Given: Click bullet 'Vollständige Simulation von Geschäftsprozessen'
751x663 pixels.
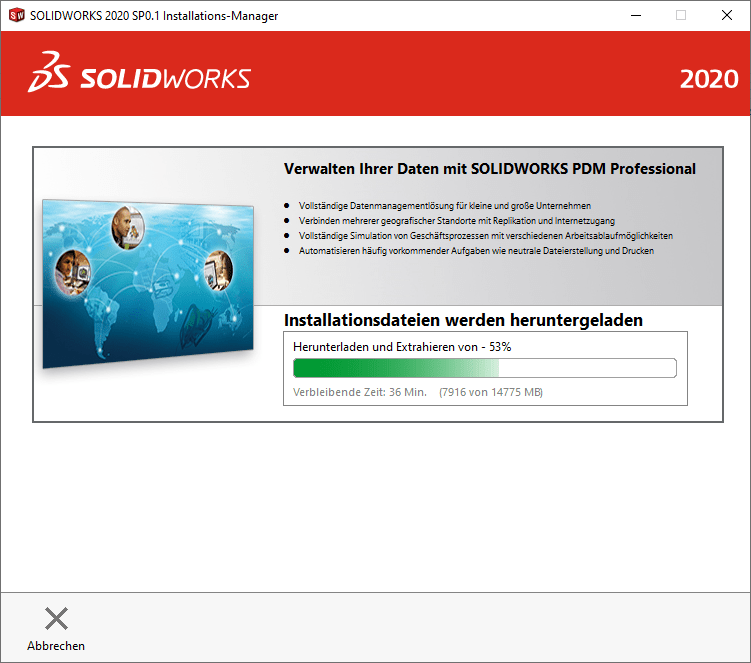Looking at the screenshot, I should point(486,236).
